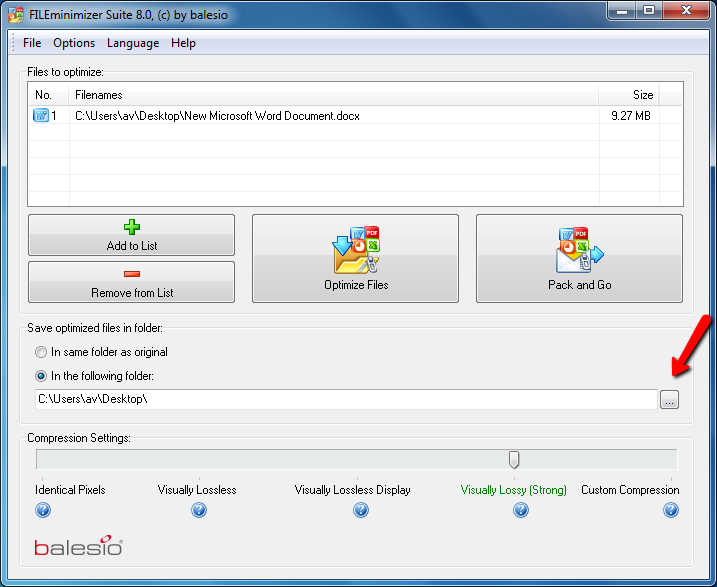This screenshot has width=717, height=587.
Task: Click the Custom Compression label
Action: [630, 490]
